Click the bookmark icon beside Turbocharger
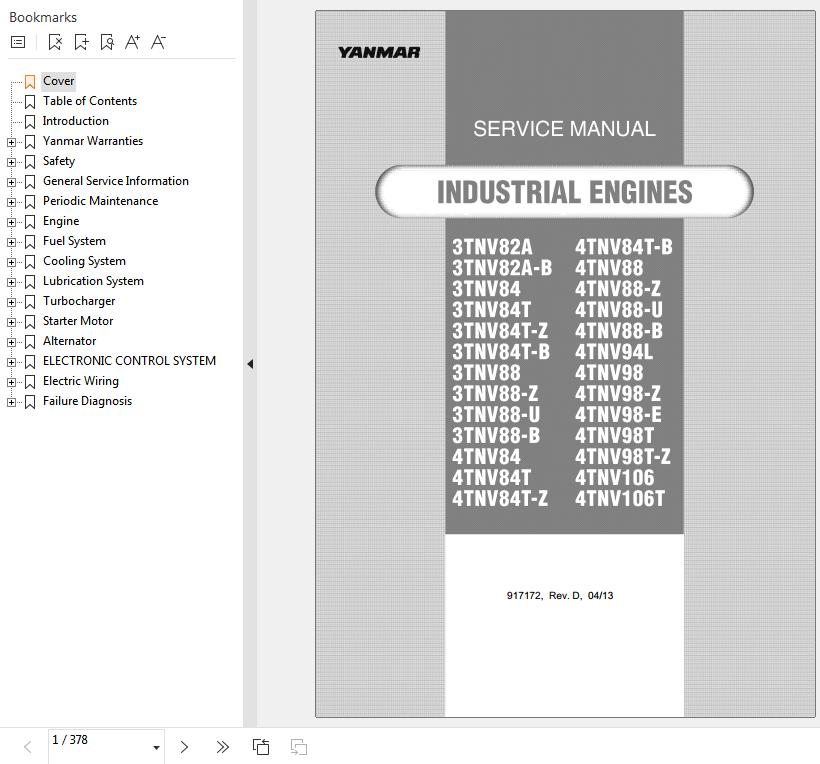The height and width of the screenshot is (764, 820). [30, 302]
